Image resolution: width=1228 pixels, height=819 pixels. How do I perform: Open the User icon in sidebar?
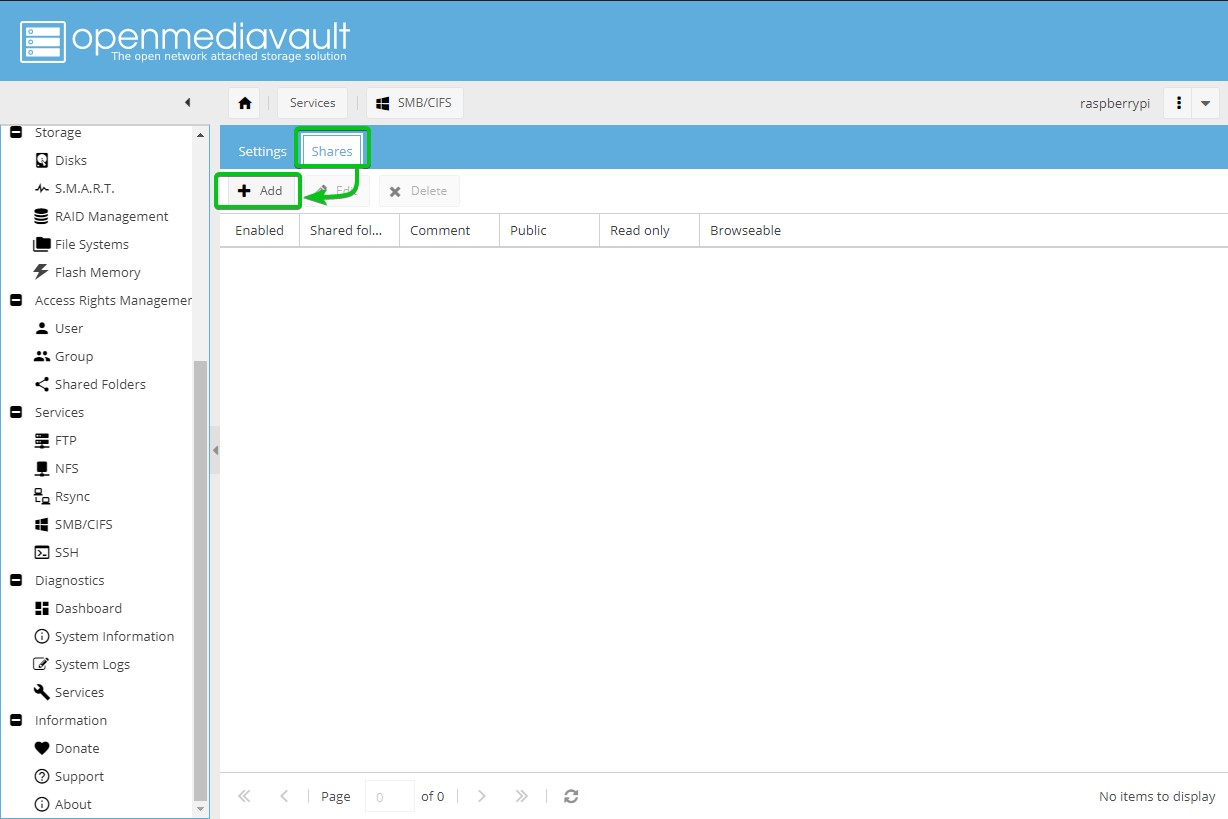point(42,328)
